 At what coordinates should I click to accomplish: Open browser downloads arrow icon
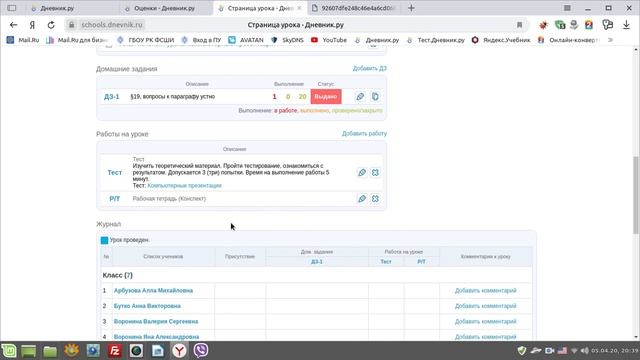pos(626,25)
